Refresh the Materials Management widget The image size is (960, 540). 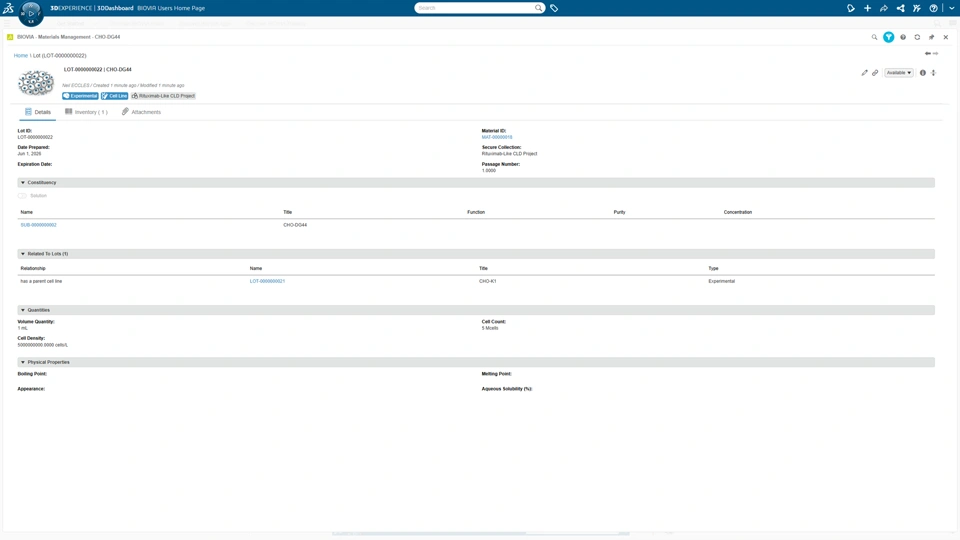pyautogui.click(x=917, y=37)
